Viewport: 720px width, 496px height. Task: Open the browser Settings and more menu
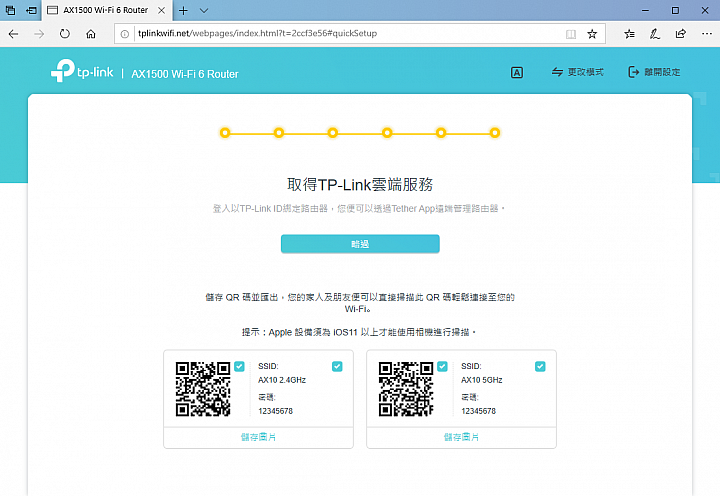pyautogui.click(x=707, y=34)
